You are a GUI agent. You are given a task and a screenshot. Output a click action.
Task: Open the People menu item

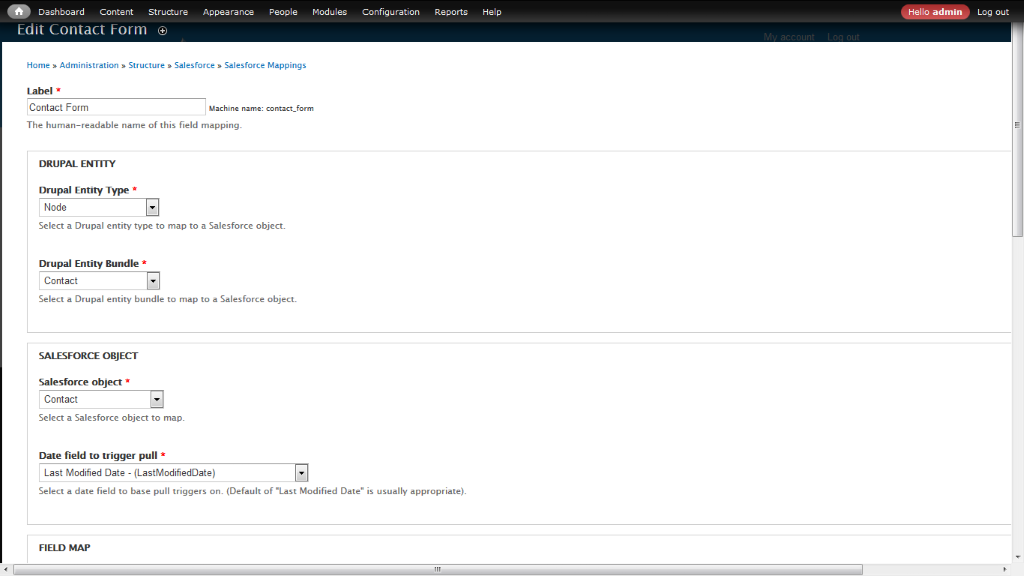tap(283, 12)
